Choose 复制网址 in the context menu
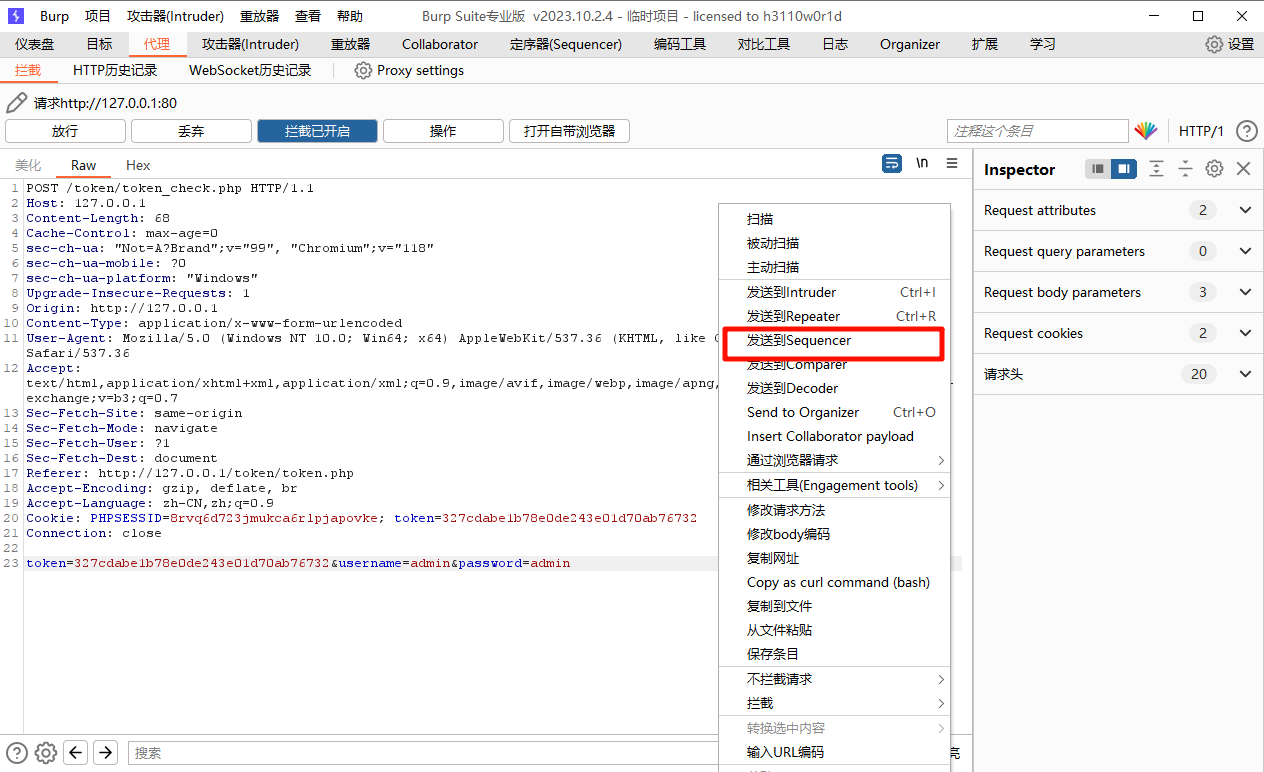Image resolution: width=1264 pixels, height=772 pixels. (x=835, y=558)
